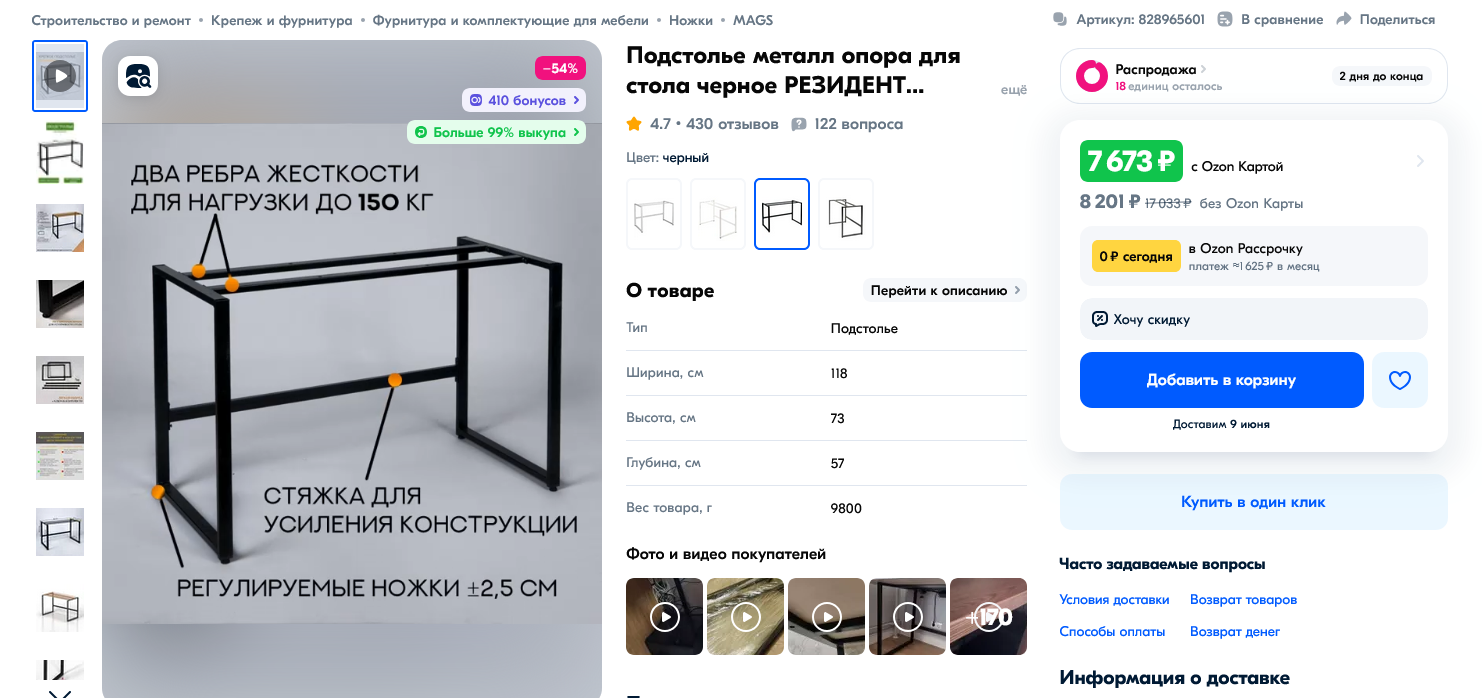Viewport: 1482px width, 698px height.
Task: Open the 430 отзывов reviews link
Action: coord(732,124)
